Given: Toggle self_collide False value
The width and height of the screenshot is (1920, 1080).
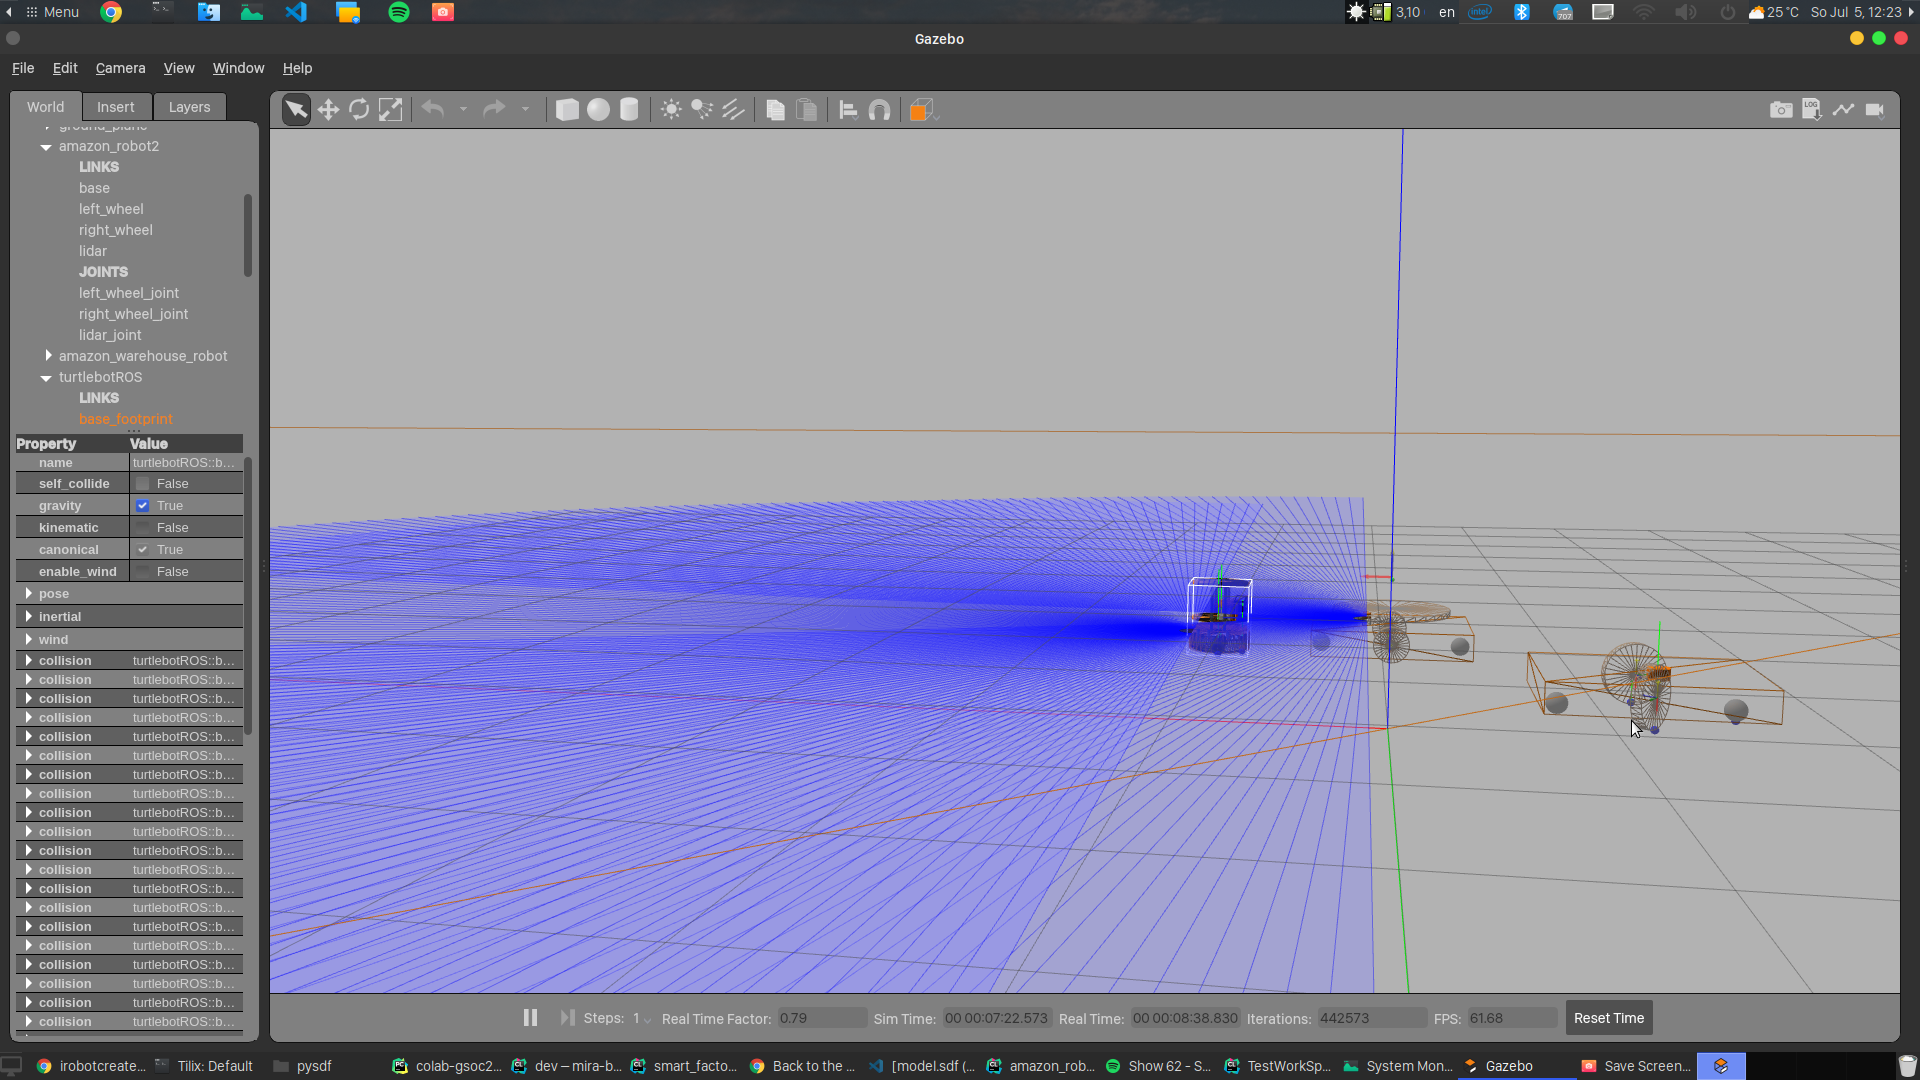Looking at the screenshot, I should point(142,484).
